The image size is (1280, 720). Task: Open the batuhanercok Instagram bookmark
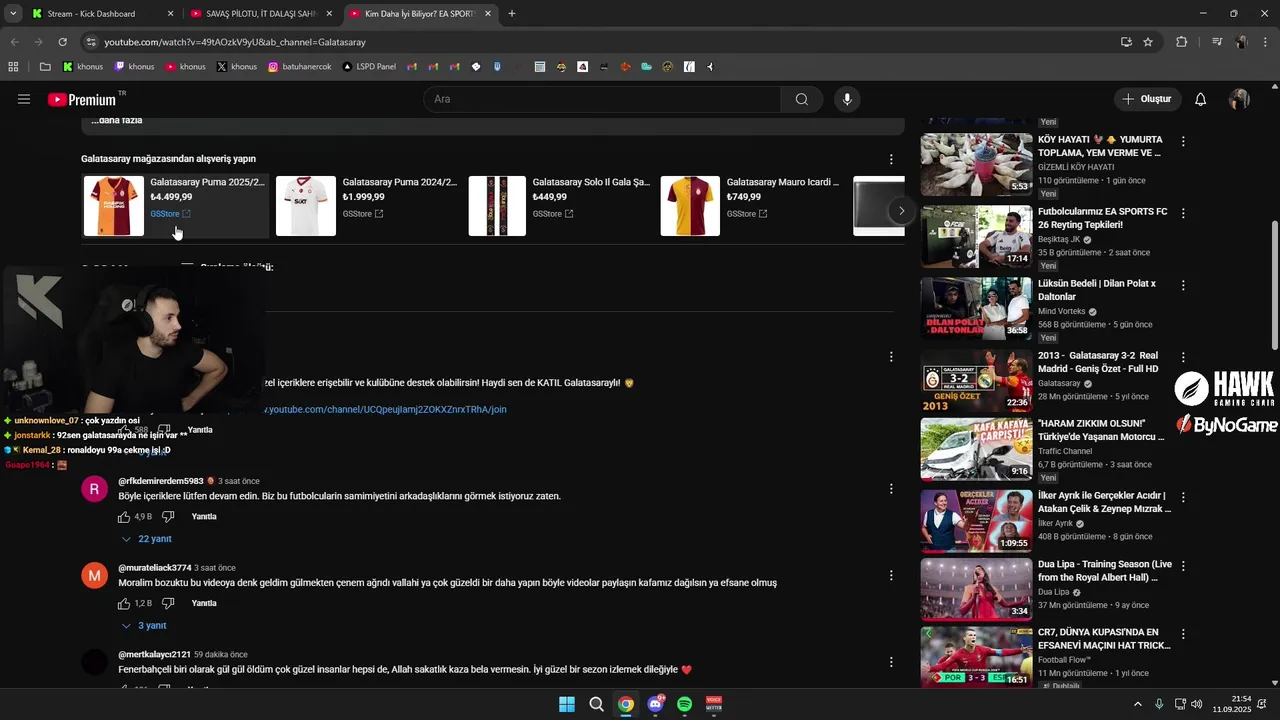[299, 67]
